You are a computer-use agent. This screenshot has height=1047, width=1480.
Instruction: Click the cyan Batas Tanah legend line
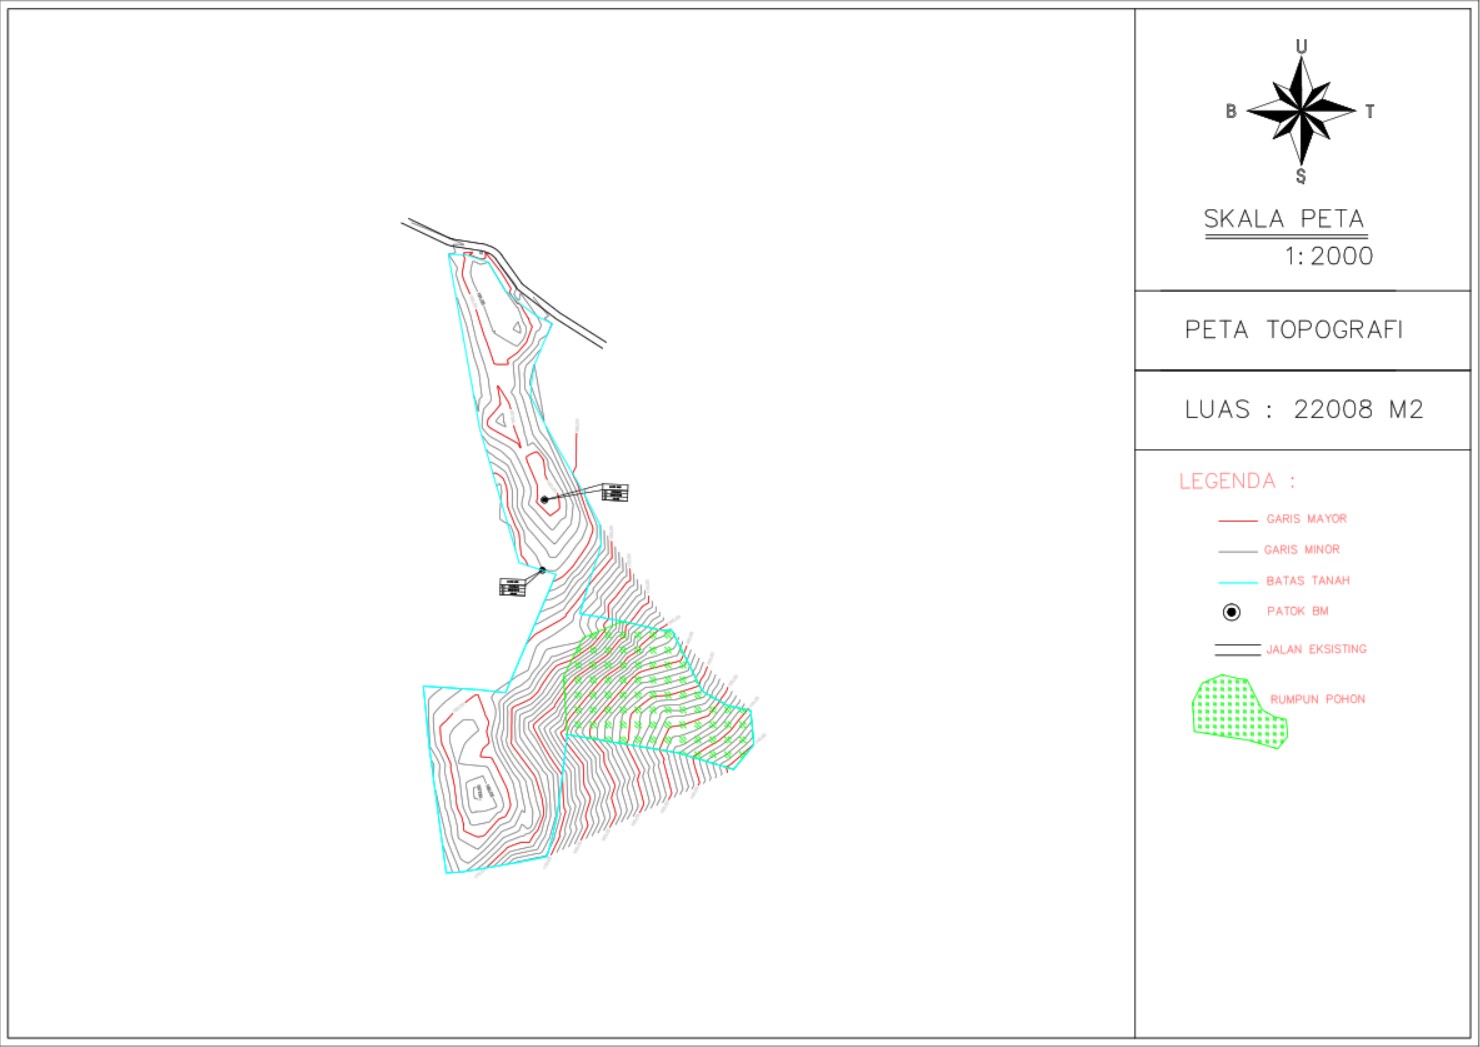pyautogui.click(x=1237, y=582)
